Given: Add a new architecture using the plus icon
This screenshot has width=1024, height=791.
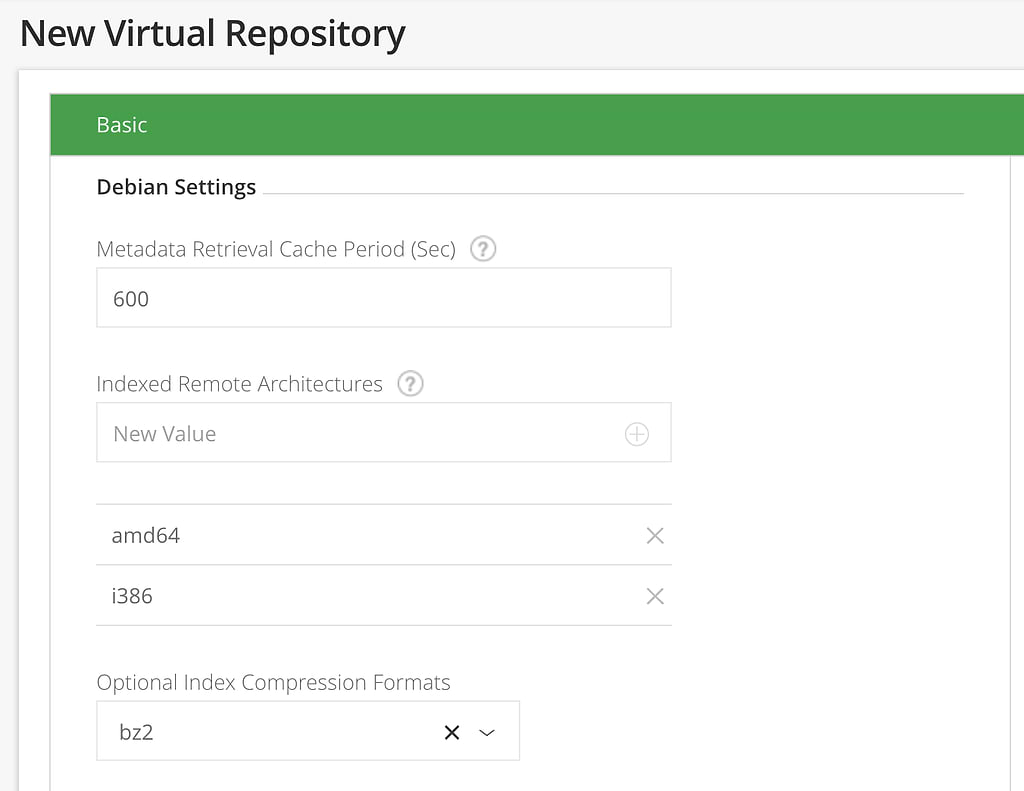Looking at the screenshot, I should 637,432.
